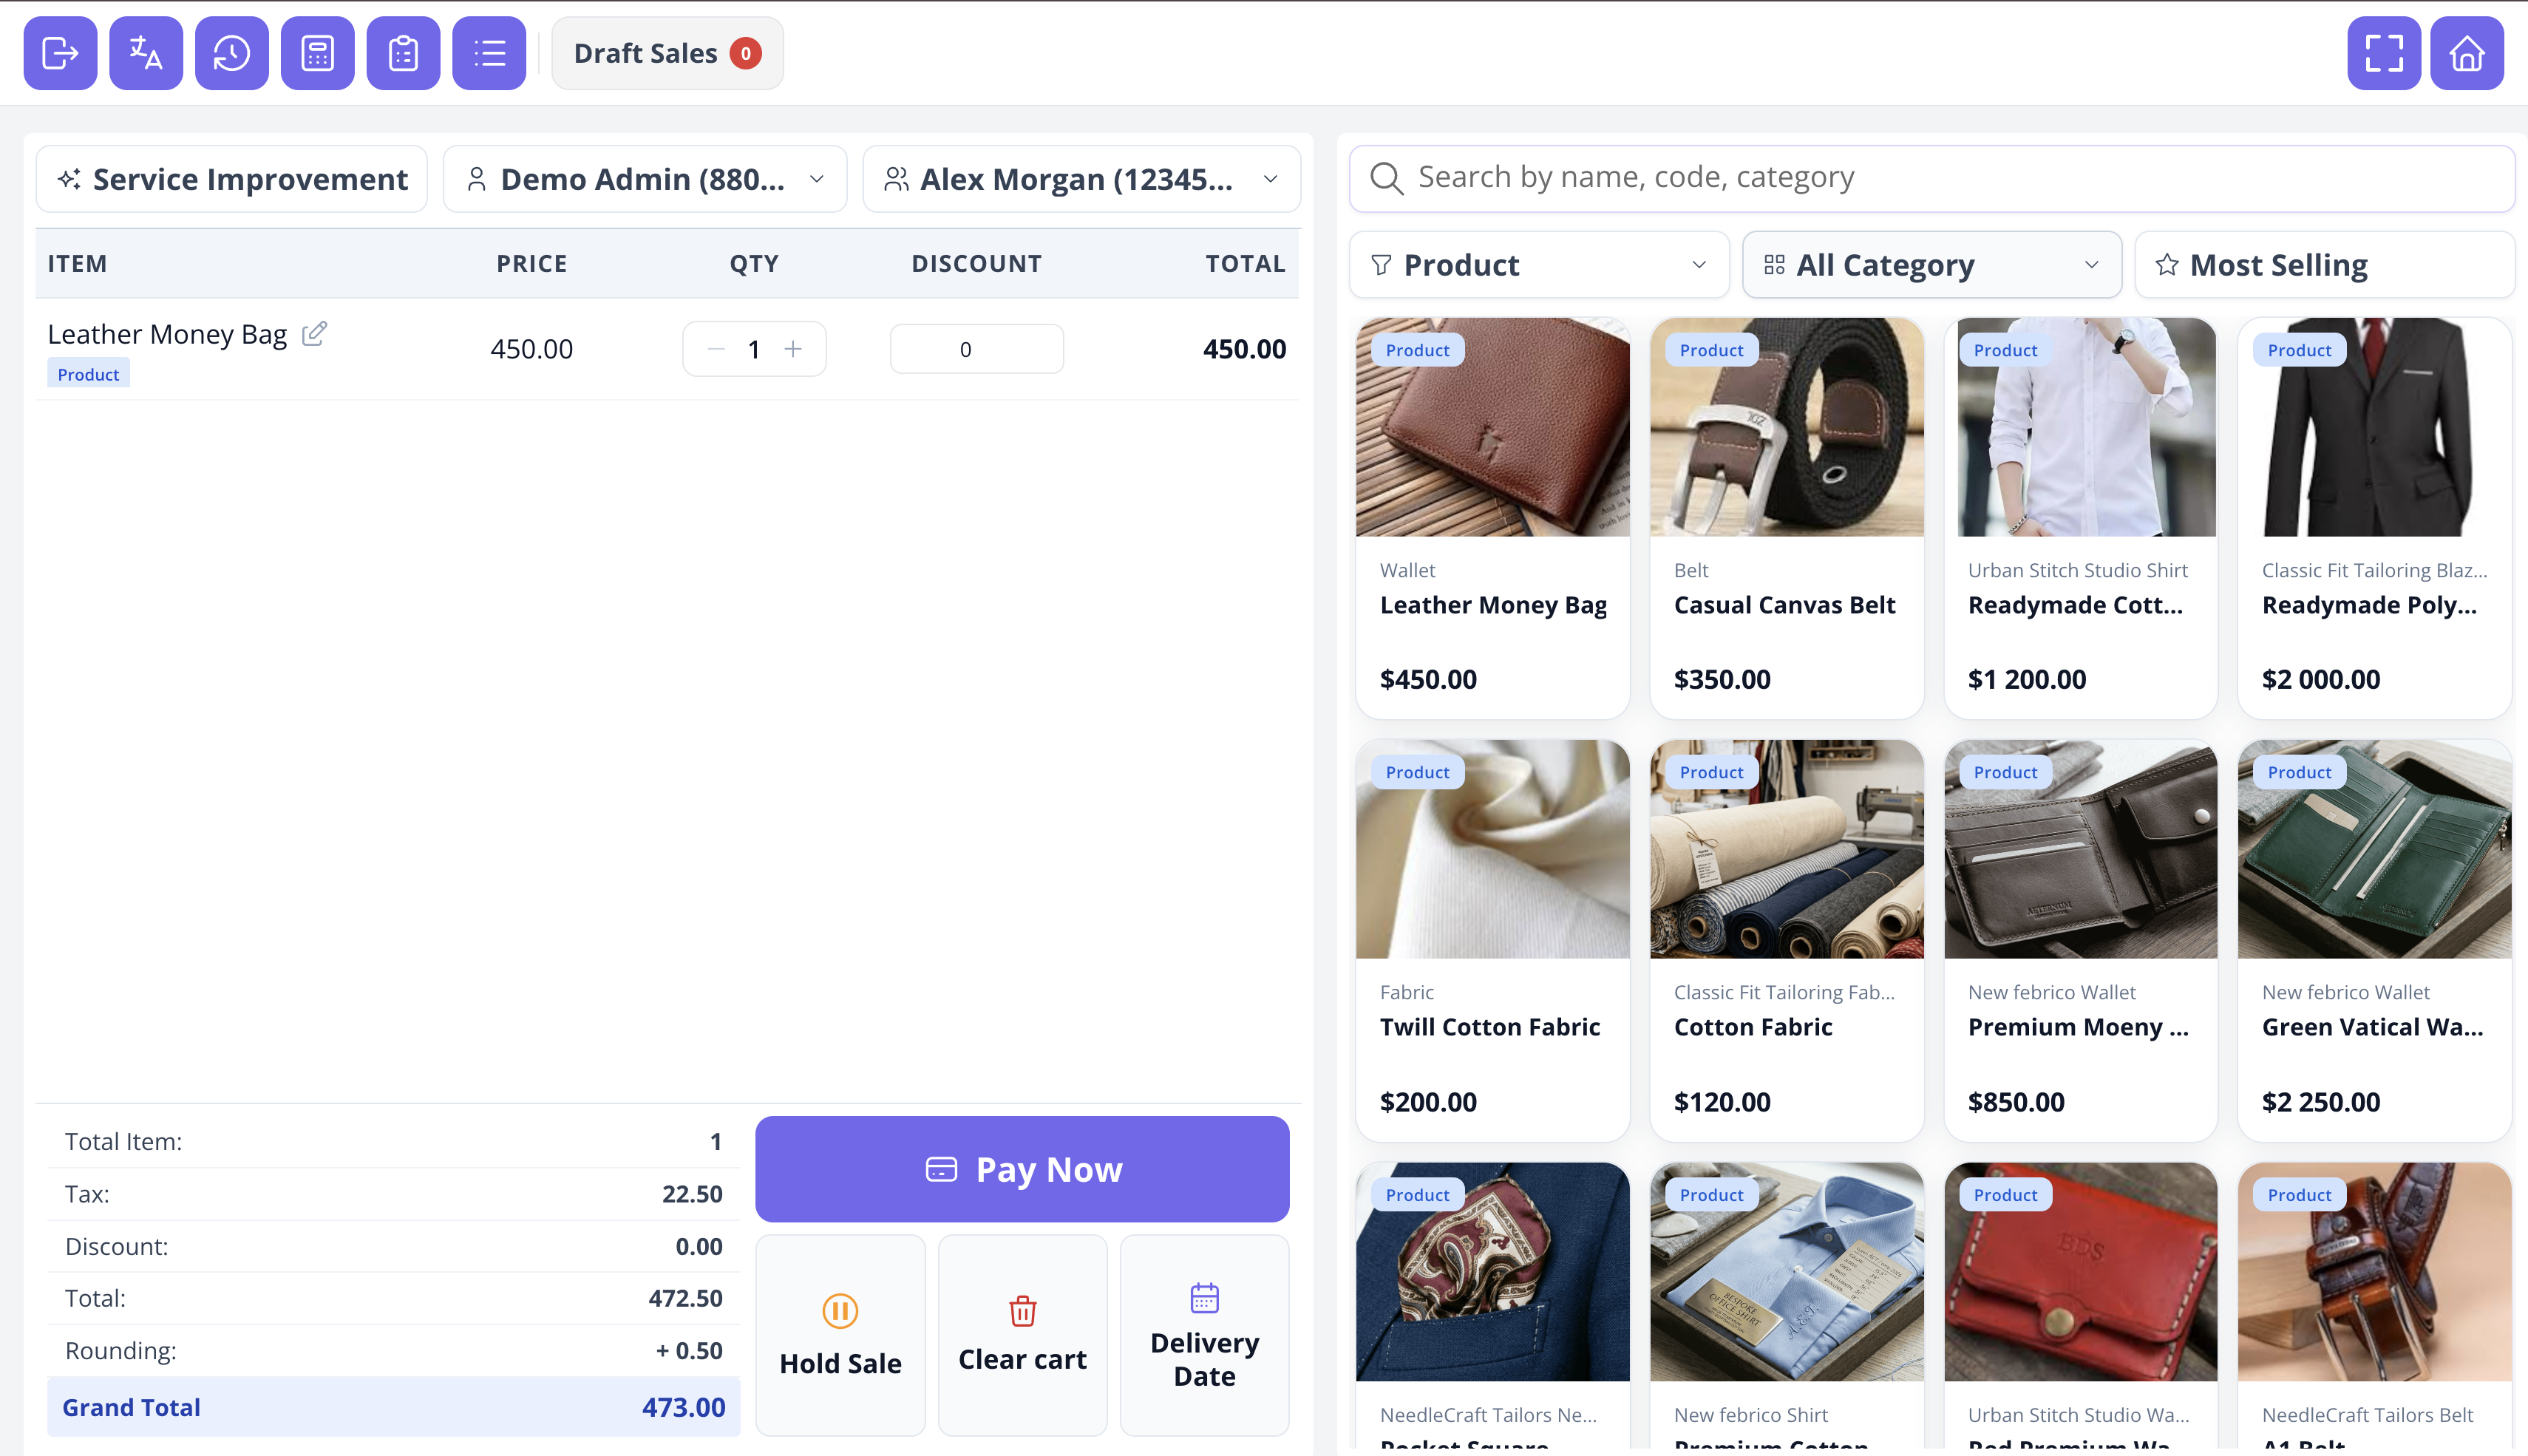Open the sales history clock icon
This screenshot has width=2528, height=1456.
coord(232,53)
